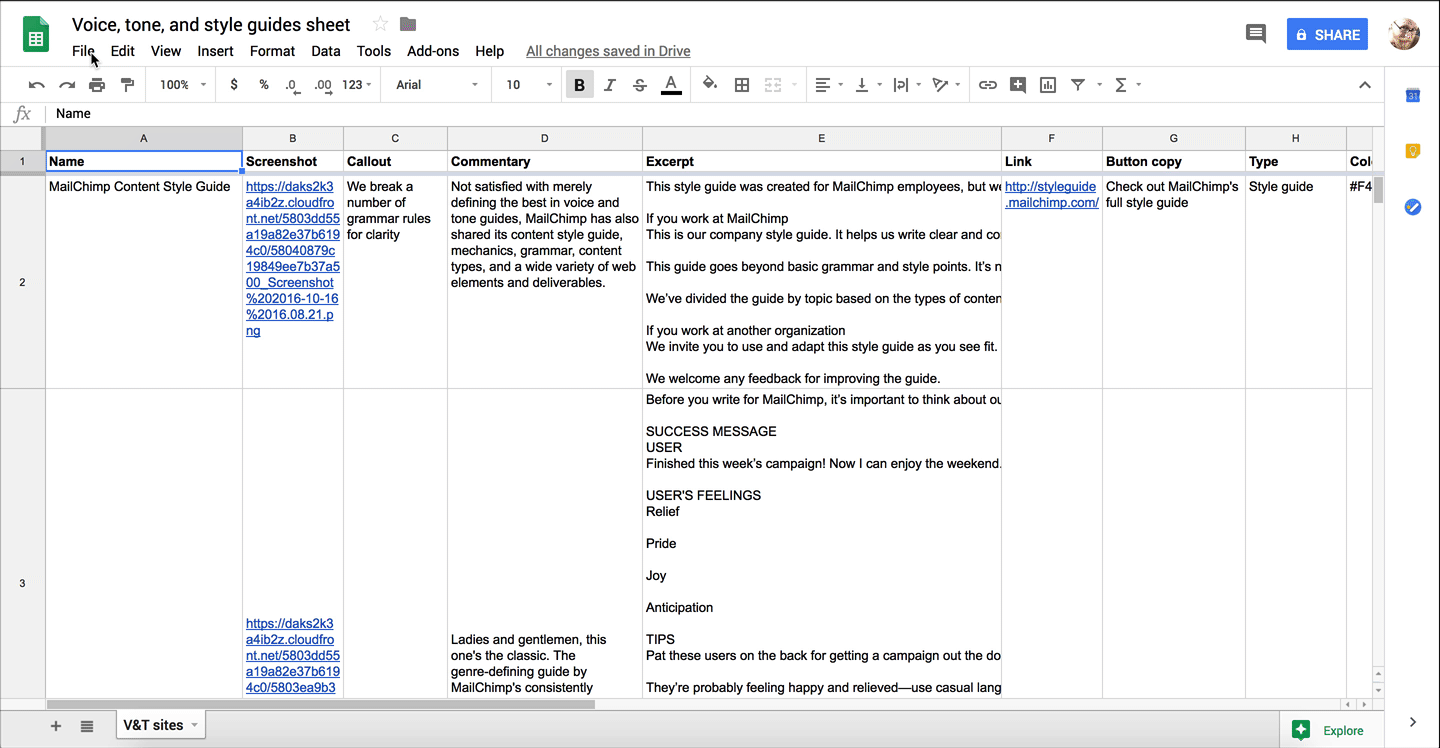The image size is (1440, 748).
Task: Open the zoom 100% dropdown
Action: pyautogui.click(x=183, y=85)
